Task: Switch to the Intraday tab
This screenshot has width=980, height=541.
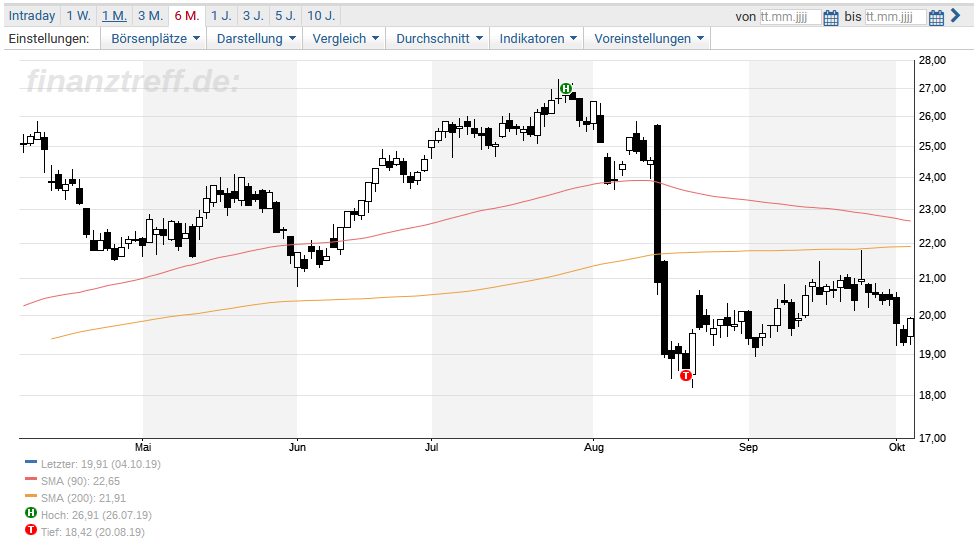Action: pyautogui.click(x=32, y=16)
